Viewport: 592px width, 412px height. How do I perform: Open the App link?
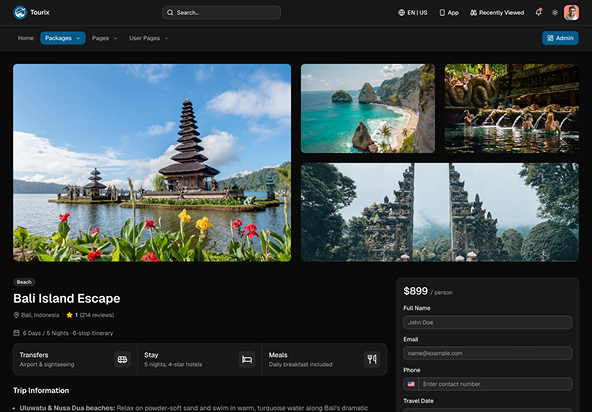[x=449, y=12]
